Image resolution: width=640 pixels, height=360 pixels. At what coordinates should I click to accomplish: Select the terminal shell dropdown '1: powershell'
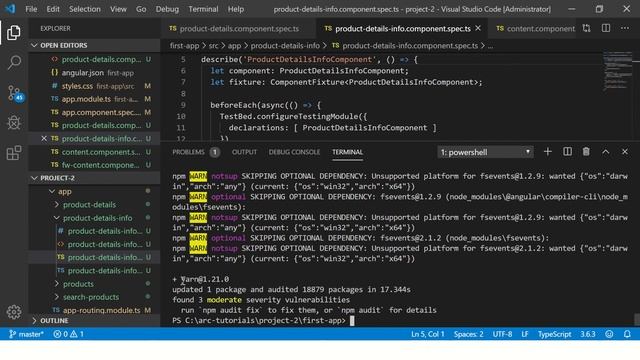(x=485, y=152)
